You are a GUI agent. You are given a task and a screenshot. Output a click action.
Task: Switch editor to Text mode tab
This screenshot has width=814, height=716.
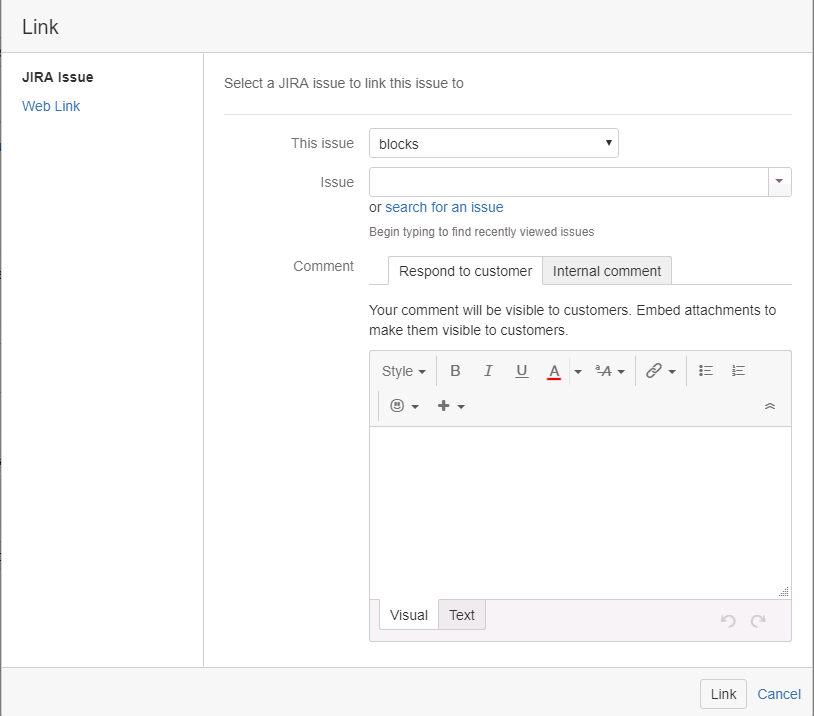point(462,615)
